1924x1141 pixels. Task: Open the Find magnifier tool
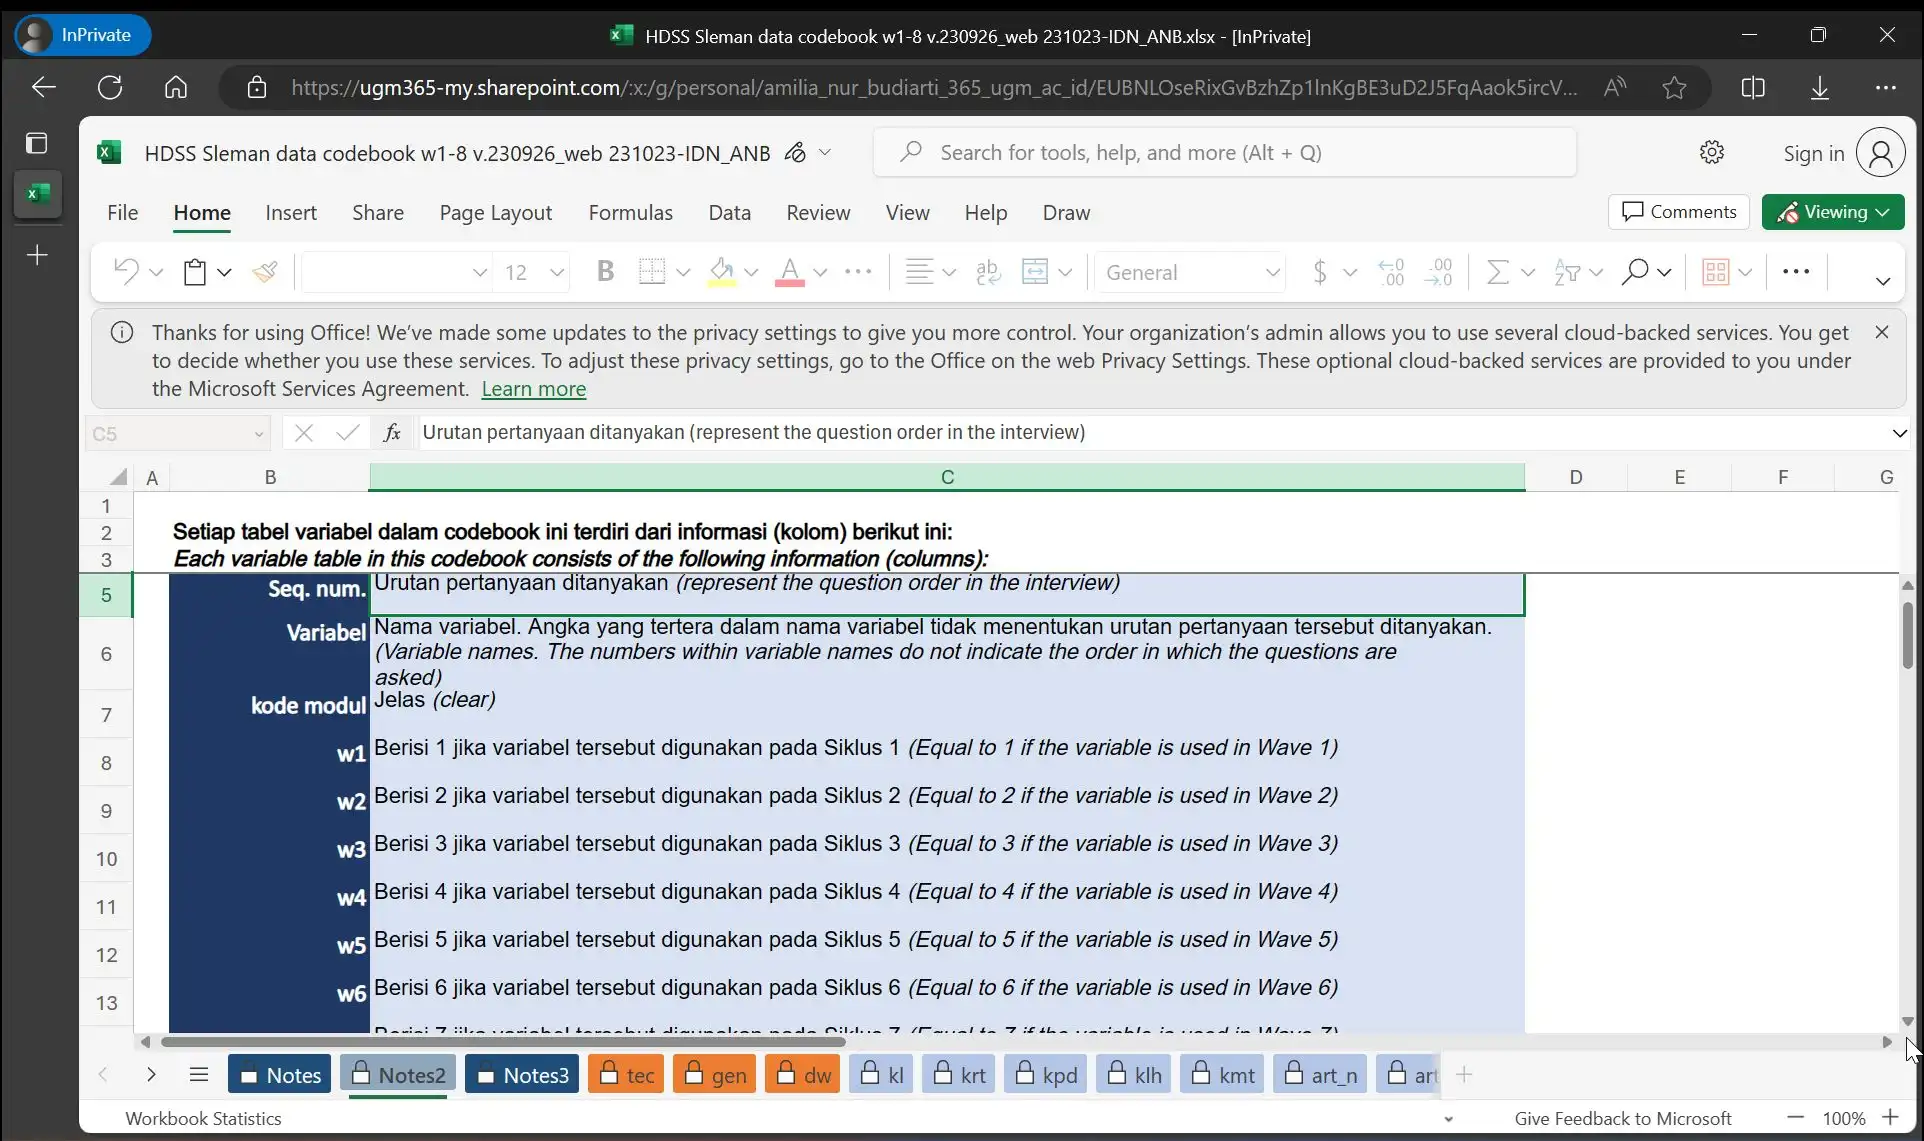coord(1635,272)
